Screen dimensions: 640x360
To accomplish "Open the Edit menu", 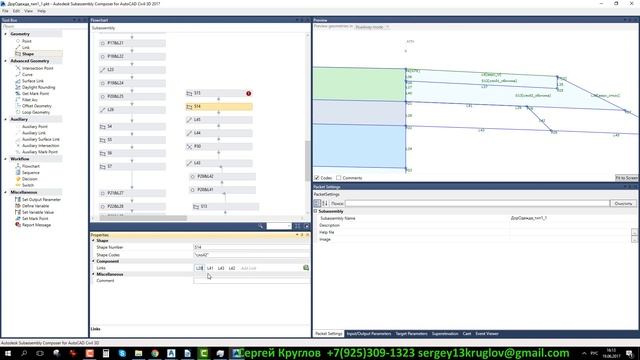I will pos(16,11).
